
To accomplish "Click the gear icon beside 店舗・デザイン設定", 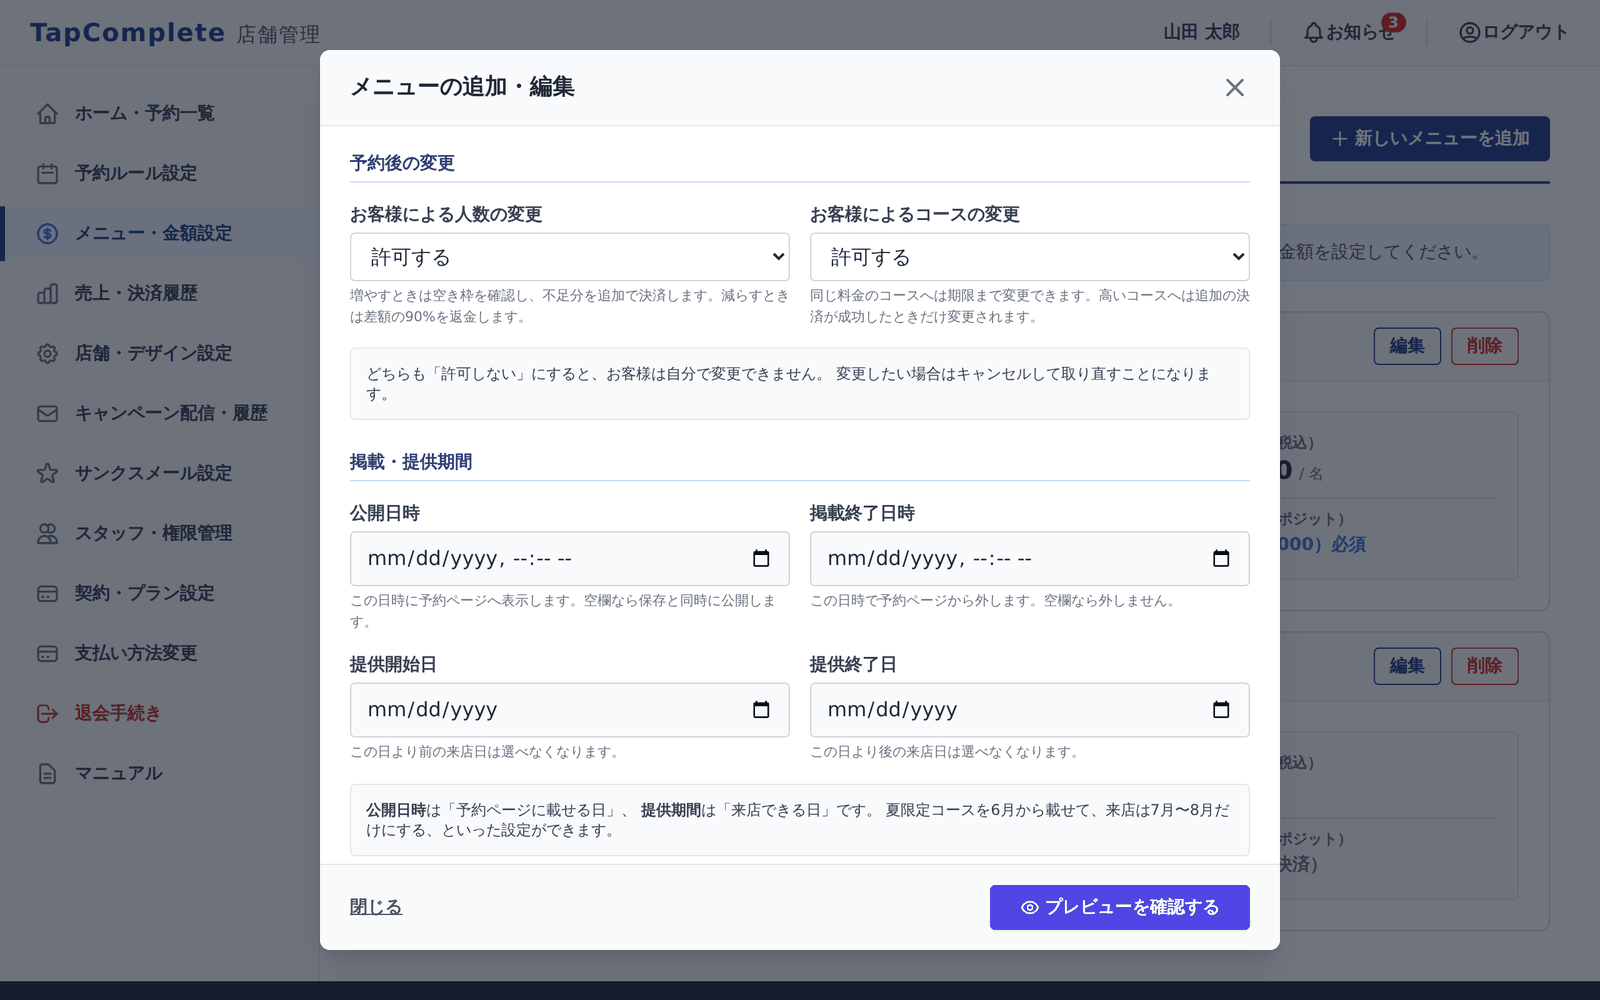I will [47, 354].
